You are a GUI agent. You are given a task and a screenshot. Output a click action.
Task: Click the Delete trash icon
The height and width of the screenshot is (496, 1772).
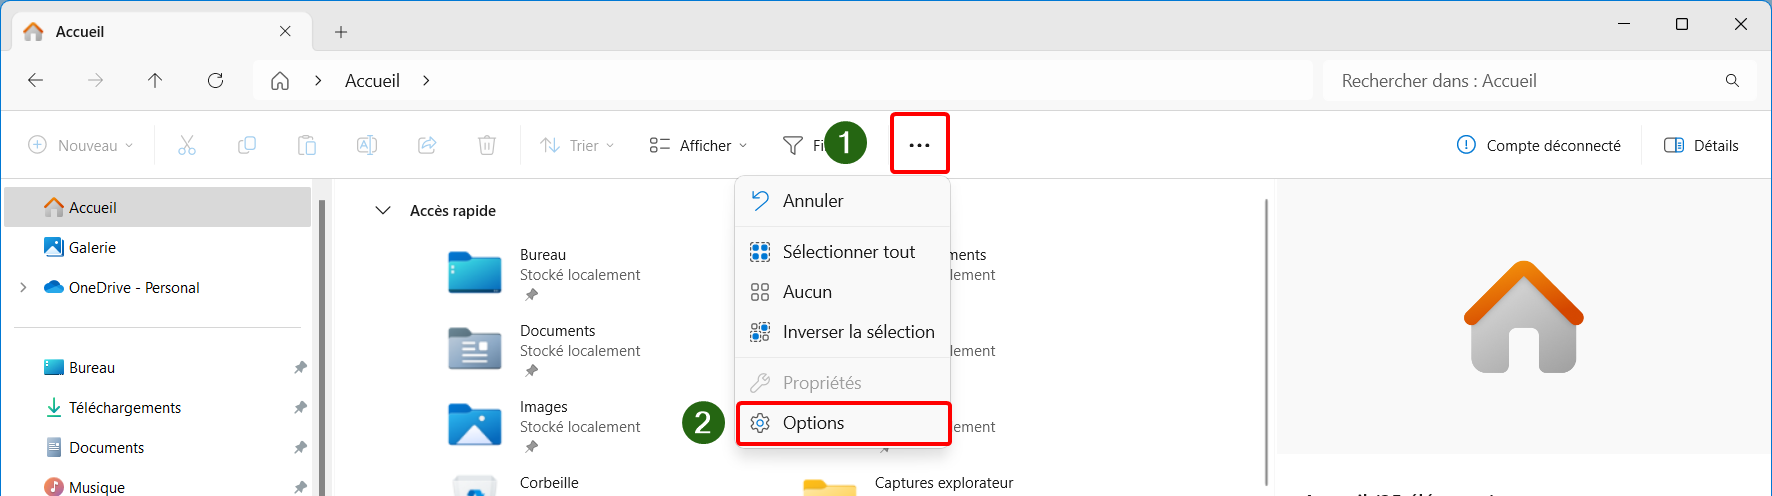coord(487,145)
